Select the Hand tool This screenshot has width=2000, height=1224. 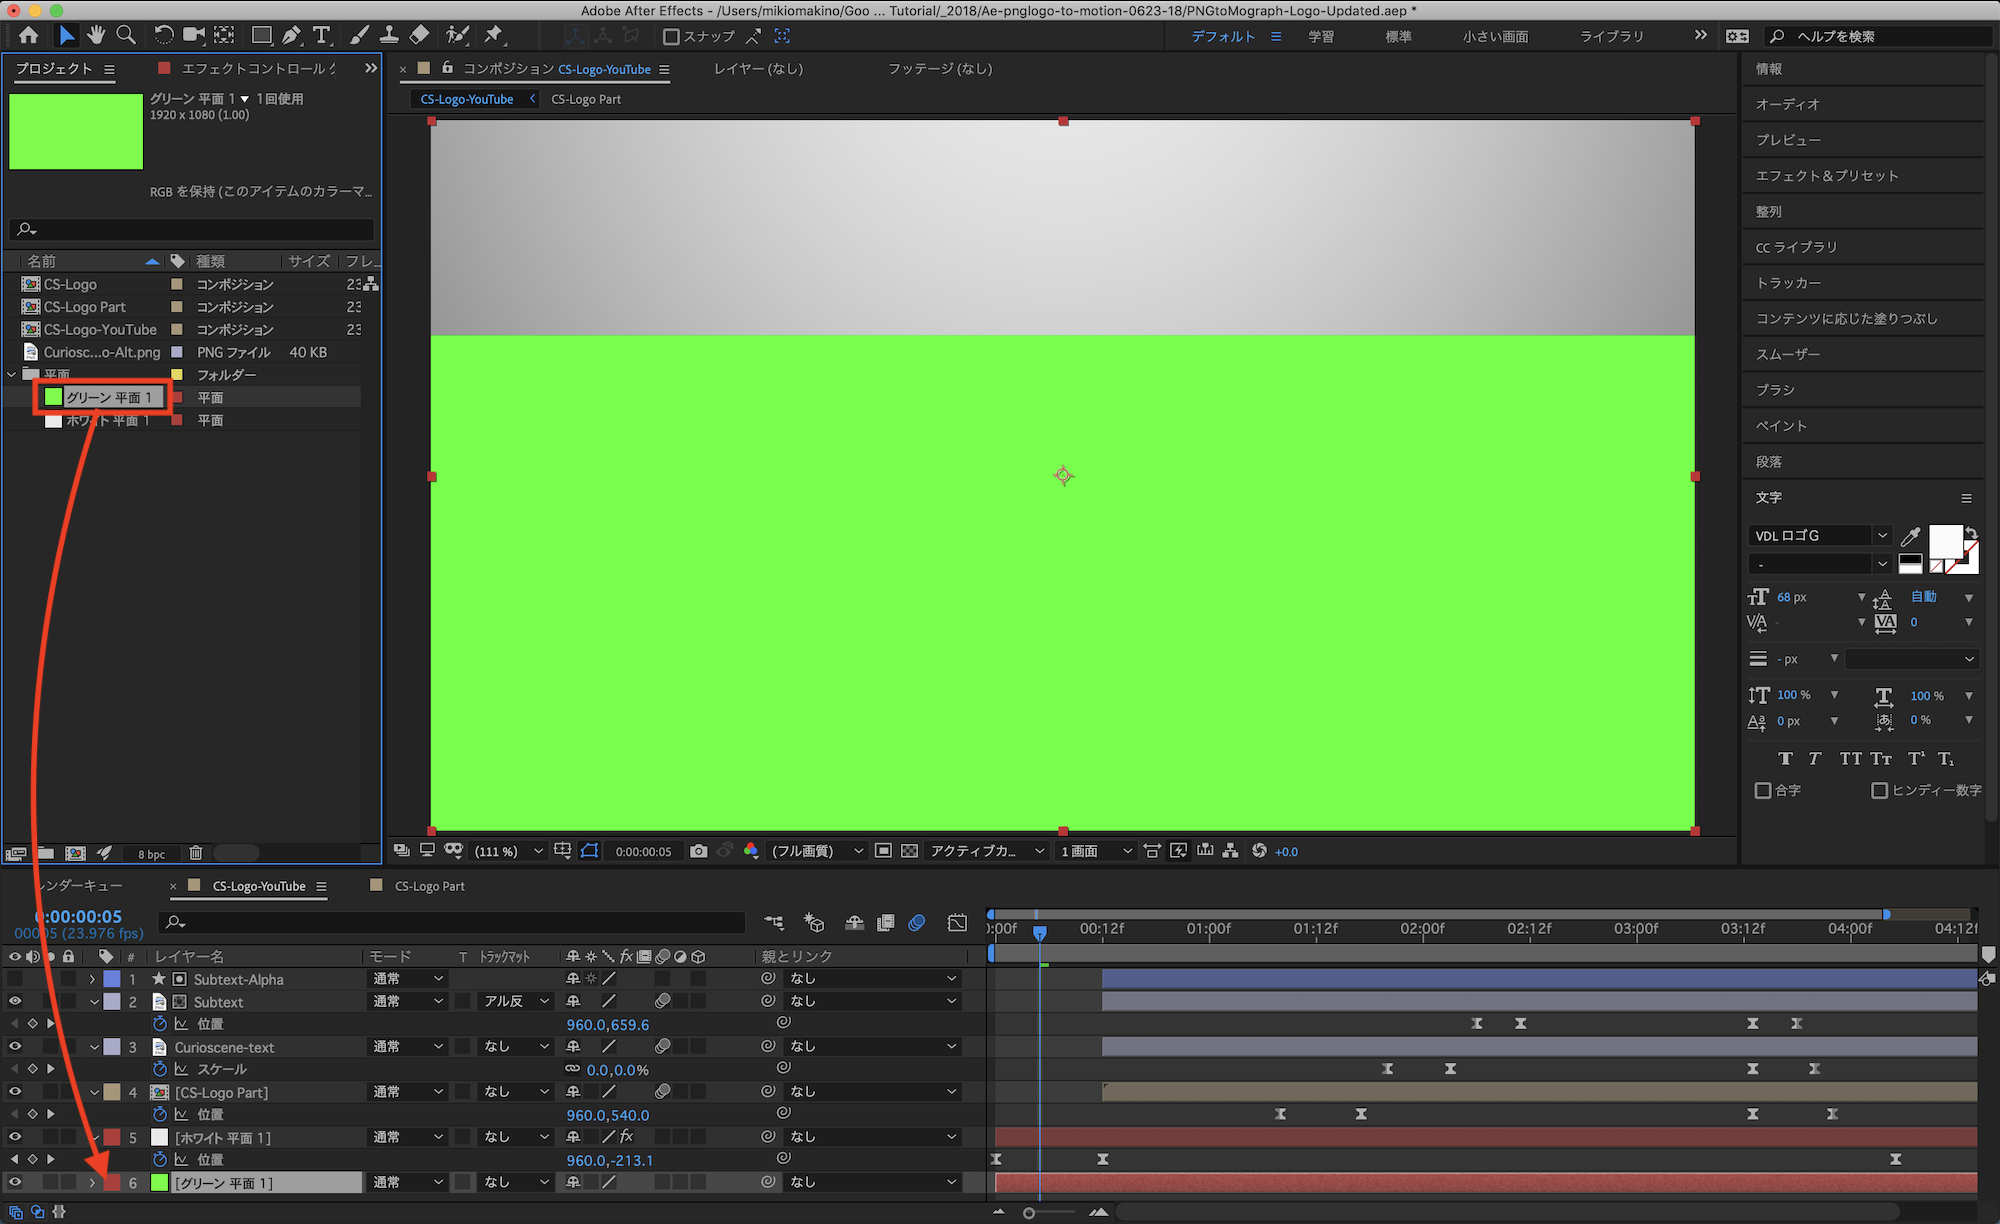(96, 36)
